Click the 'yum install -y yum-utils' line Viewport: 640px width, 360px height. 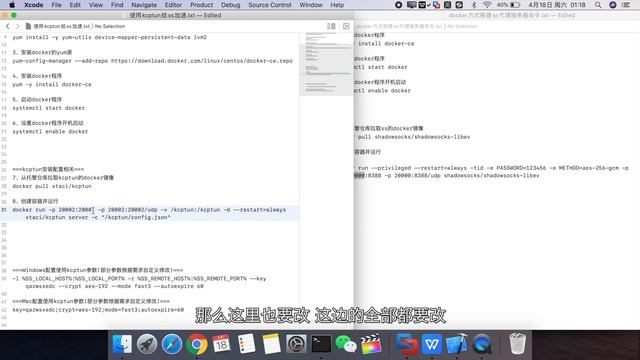tap(109, 37)
